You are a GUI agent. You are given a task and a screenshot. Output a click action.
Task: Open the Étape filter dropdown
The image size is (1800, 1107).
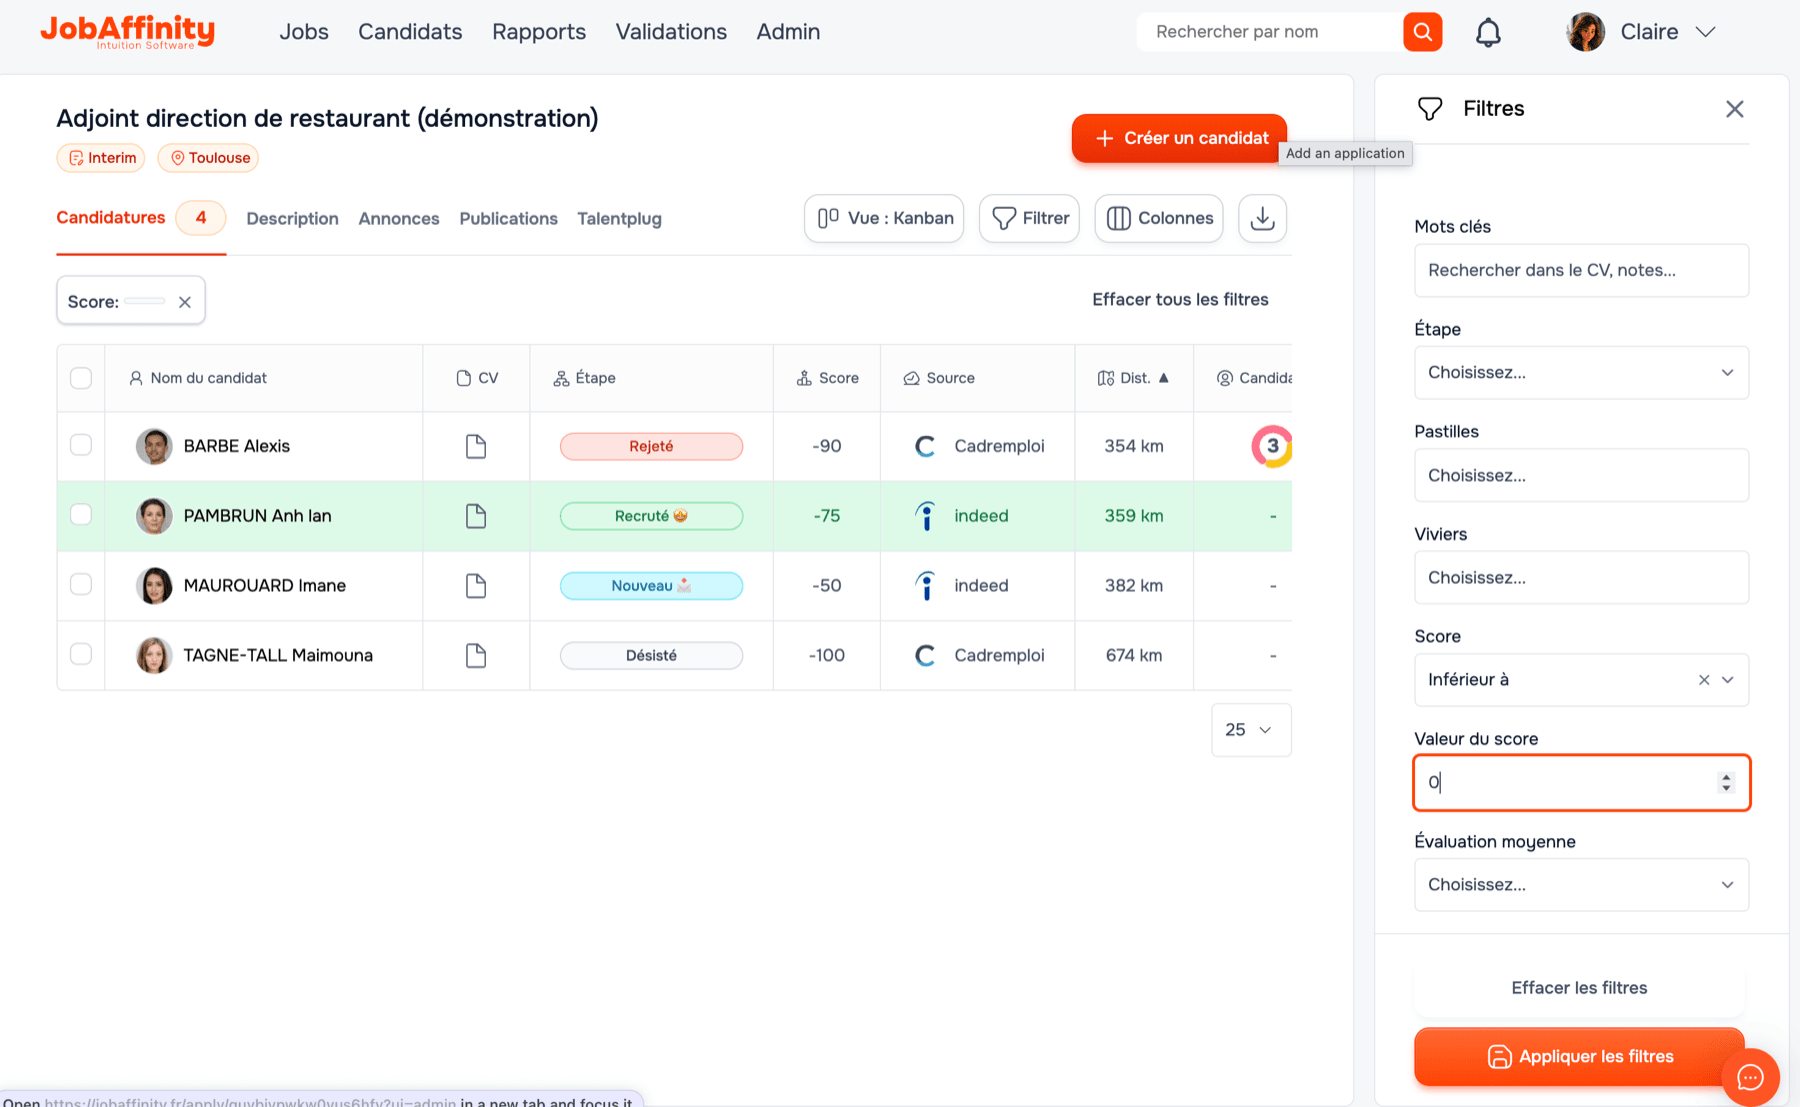click(x=1581, y=373)
